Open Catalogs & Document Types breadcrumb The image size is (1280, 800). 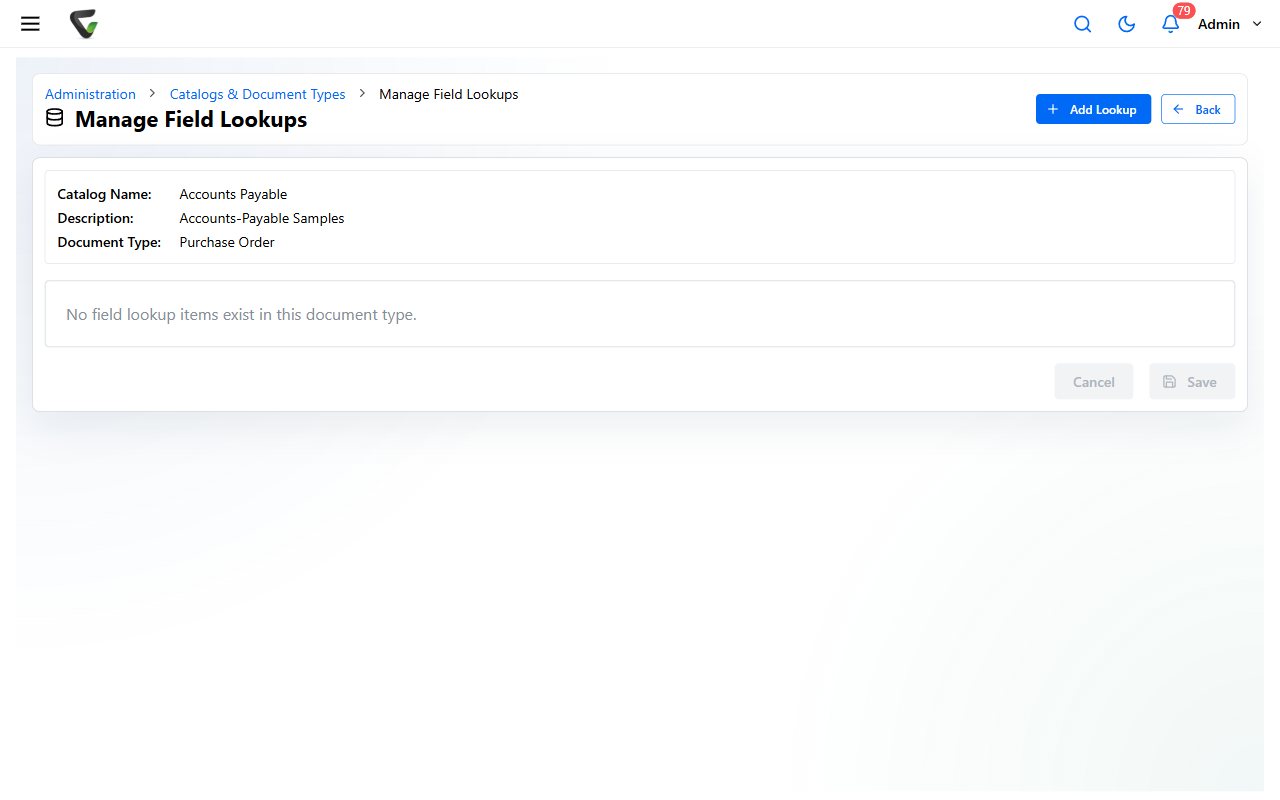[257, 94]
